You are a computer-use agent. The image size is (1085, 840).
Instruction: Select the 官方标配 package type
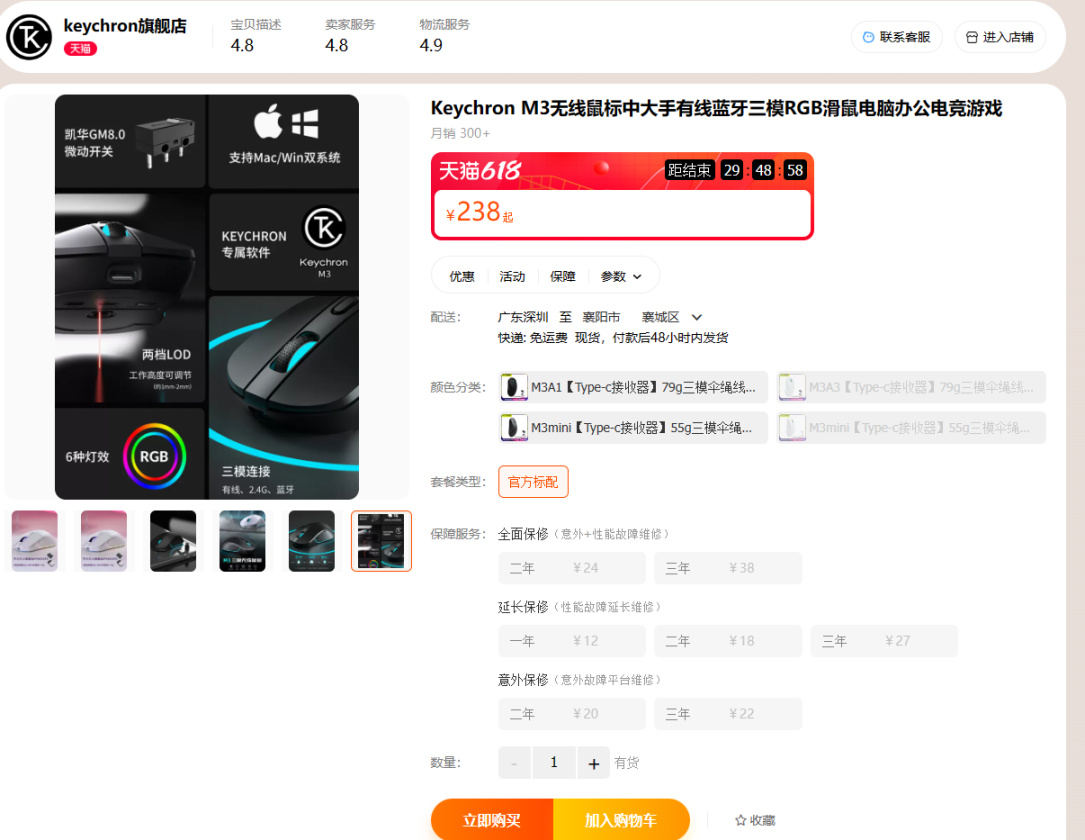pos(533,482)
